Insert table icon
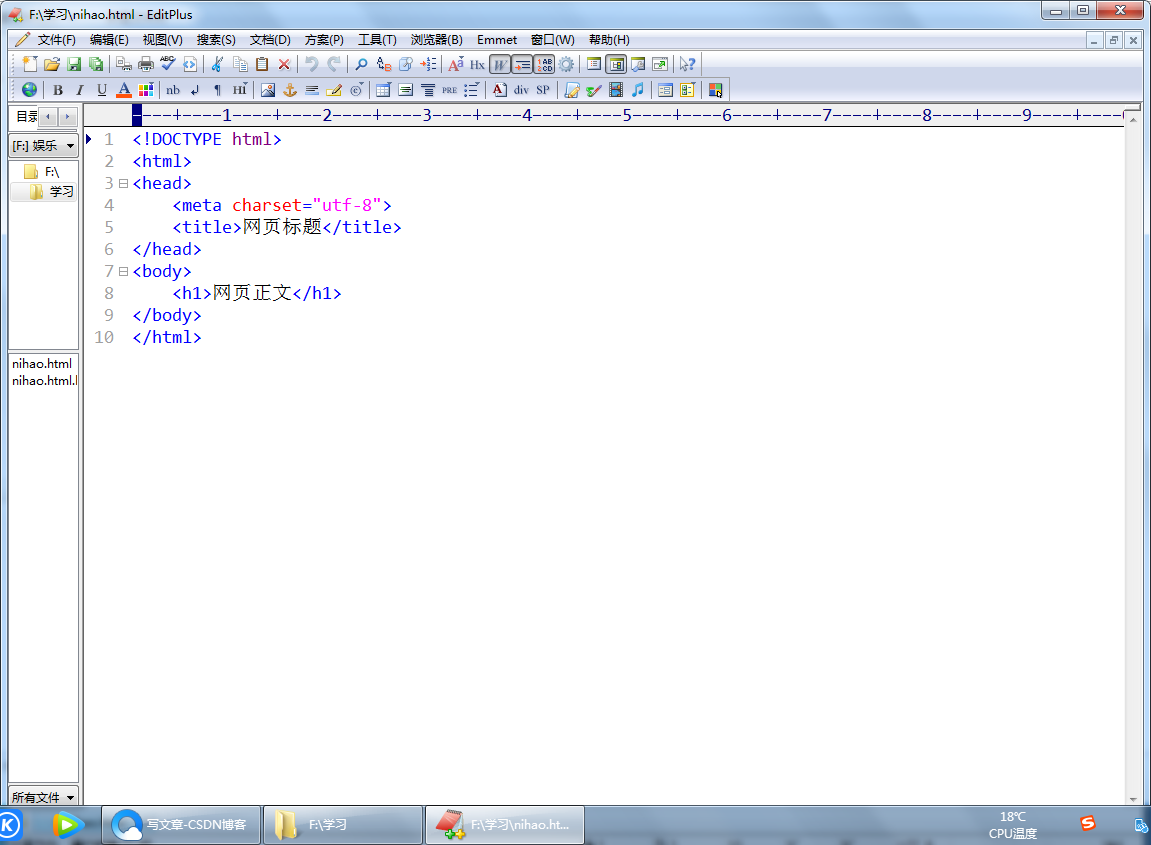The image size is (1151, 845). pyautogui.click(x=383, y=90)
